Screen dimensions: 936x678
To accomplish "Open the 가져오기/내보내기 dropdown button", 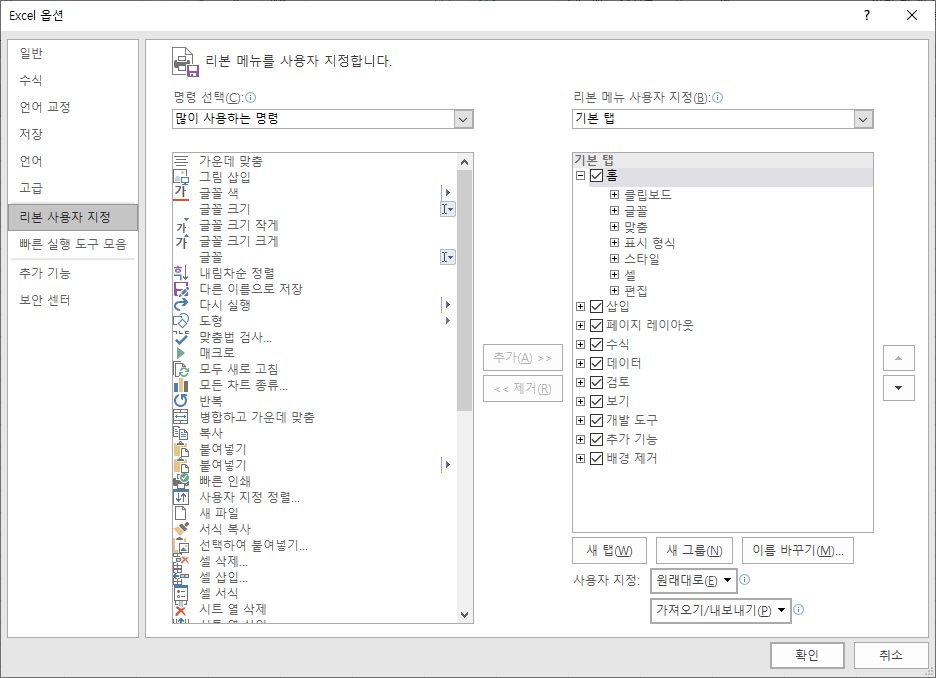I will (721, 611).
